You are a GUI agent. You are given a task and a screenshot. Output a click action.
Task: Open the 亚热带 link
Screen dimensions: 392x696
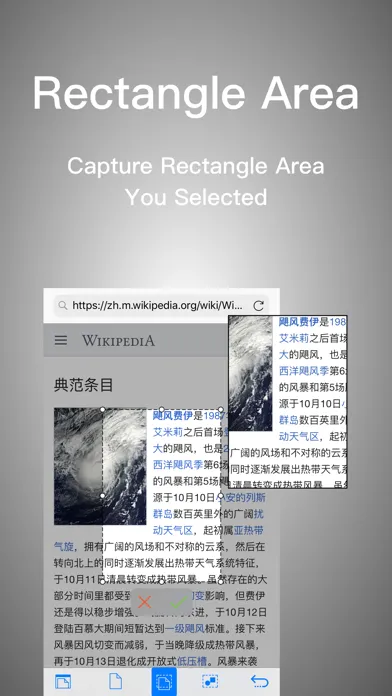click(x=249, y=530)
